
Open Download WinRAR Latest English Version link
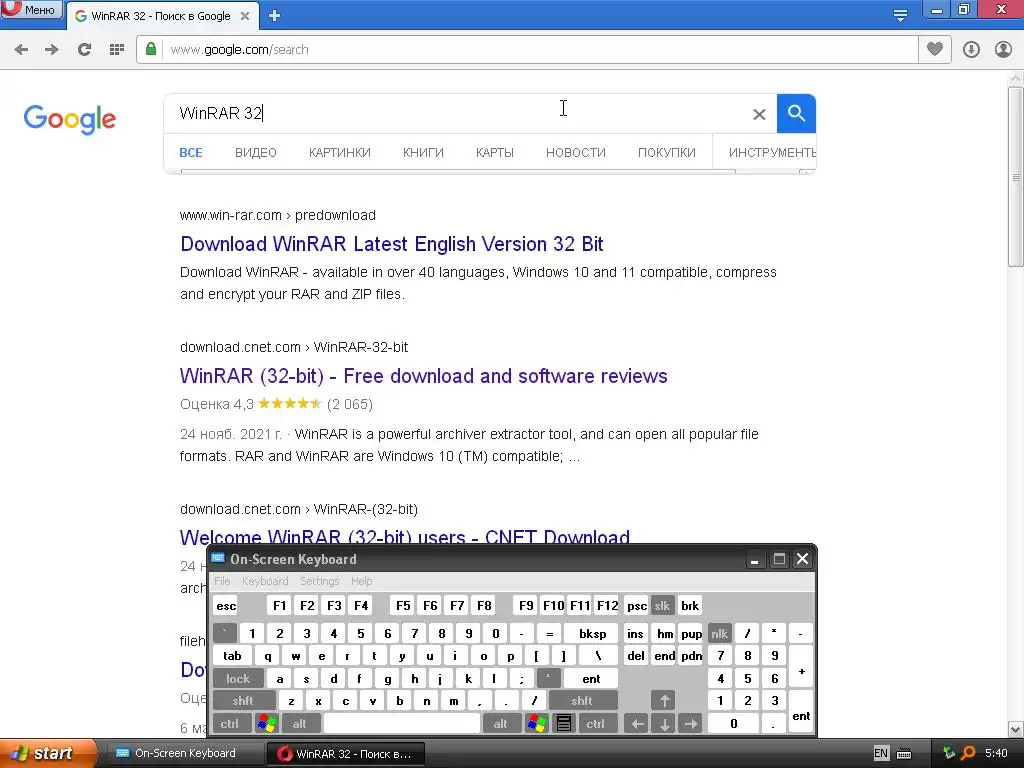point(392,244)
